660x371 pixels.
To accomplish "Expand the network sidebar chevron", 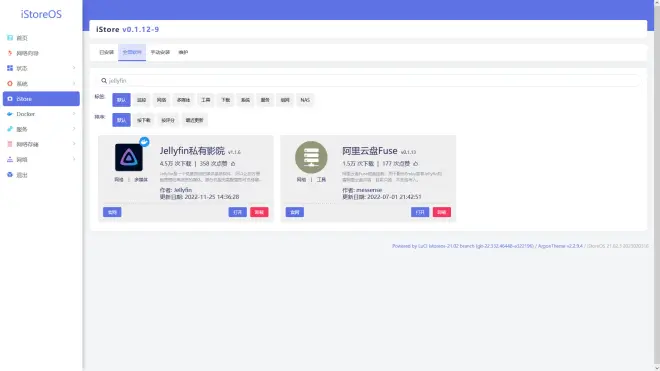I will (74, 159).
